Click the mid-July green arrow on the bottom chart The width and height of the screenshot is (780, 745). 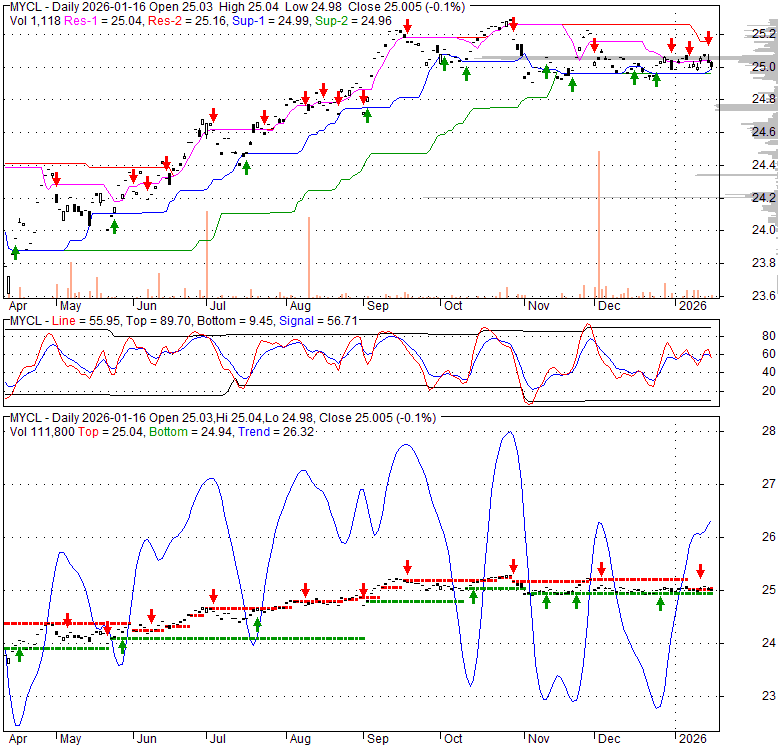pyautogui.click(x=257, y=626)
